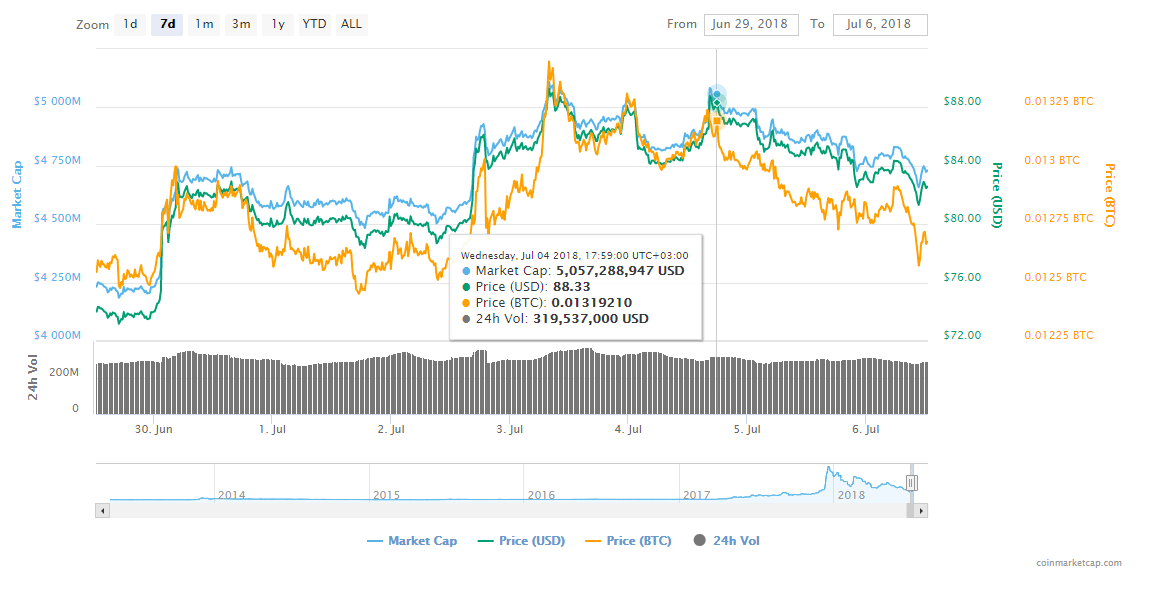Click the navigator horizontal scrollbar track

(x=500, y=510)
